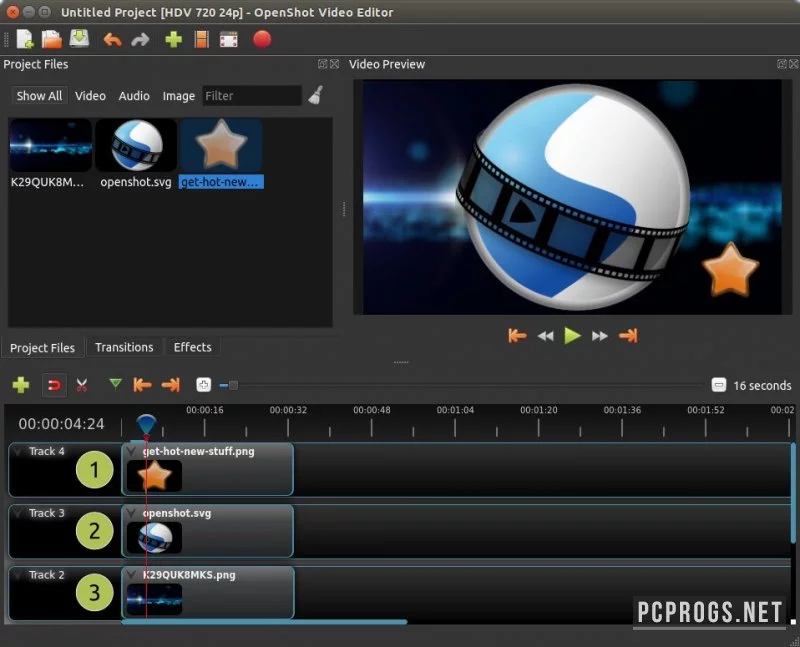Image resolution: width=800 pixels, height=647 pixels.
Task: Export video with the red record button
Action: point(262,39)
